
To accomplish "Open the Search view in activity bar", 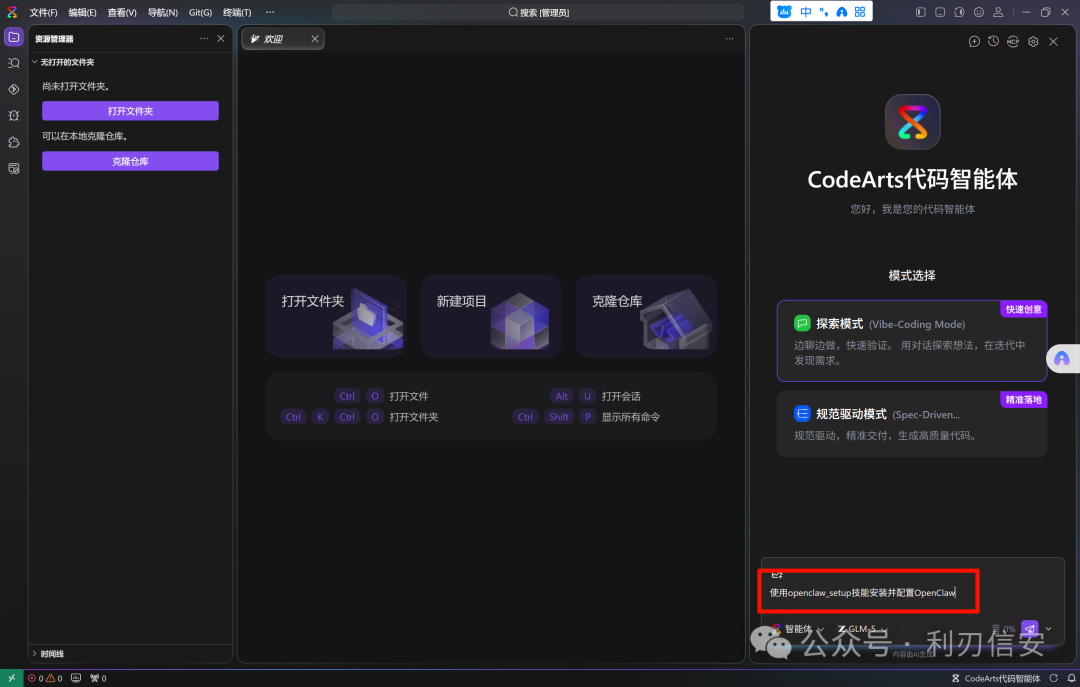I will [x=14, y=63].
